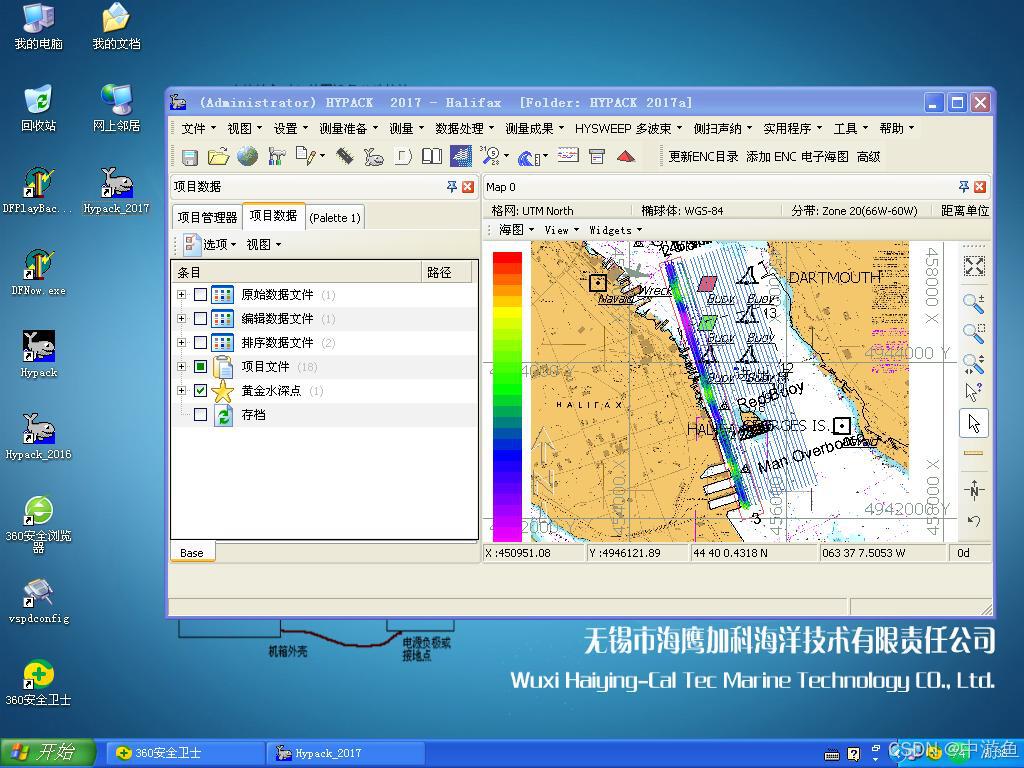Expand the 项目文件 tree node
Image resolution: width=1024 pixels, height=768 pixels.
pyautogui.click(x=182, y=366)
